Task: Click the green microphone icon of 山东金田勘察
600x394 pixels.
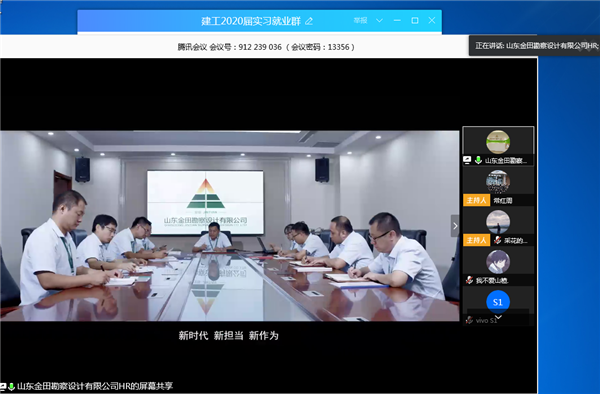Action: pos(478,160)
